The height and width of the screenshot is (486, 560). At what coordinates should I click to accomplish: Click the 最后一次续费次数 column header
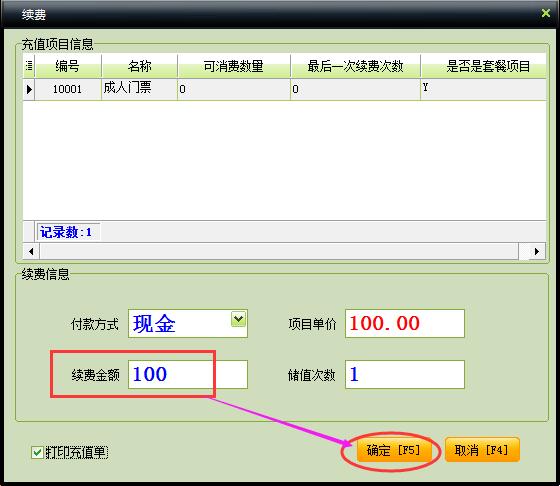point(356,66)
